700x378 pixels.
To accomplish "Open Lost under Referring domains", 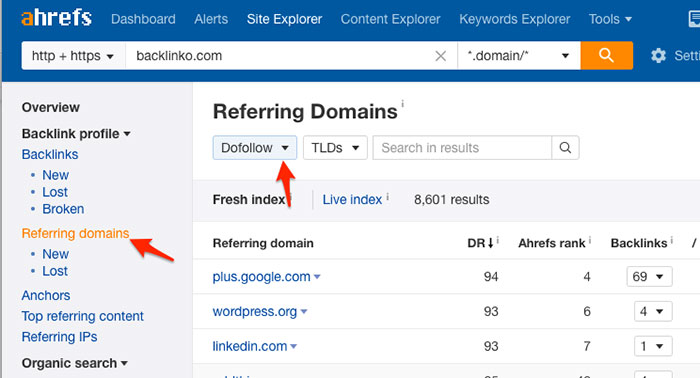I will click(55, 271).
